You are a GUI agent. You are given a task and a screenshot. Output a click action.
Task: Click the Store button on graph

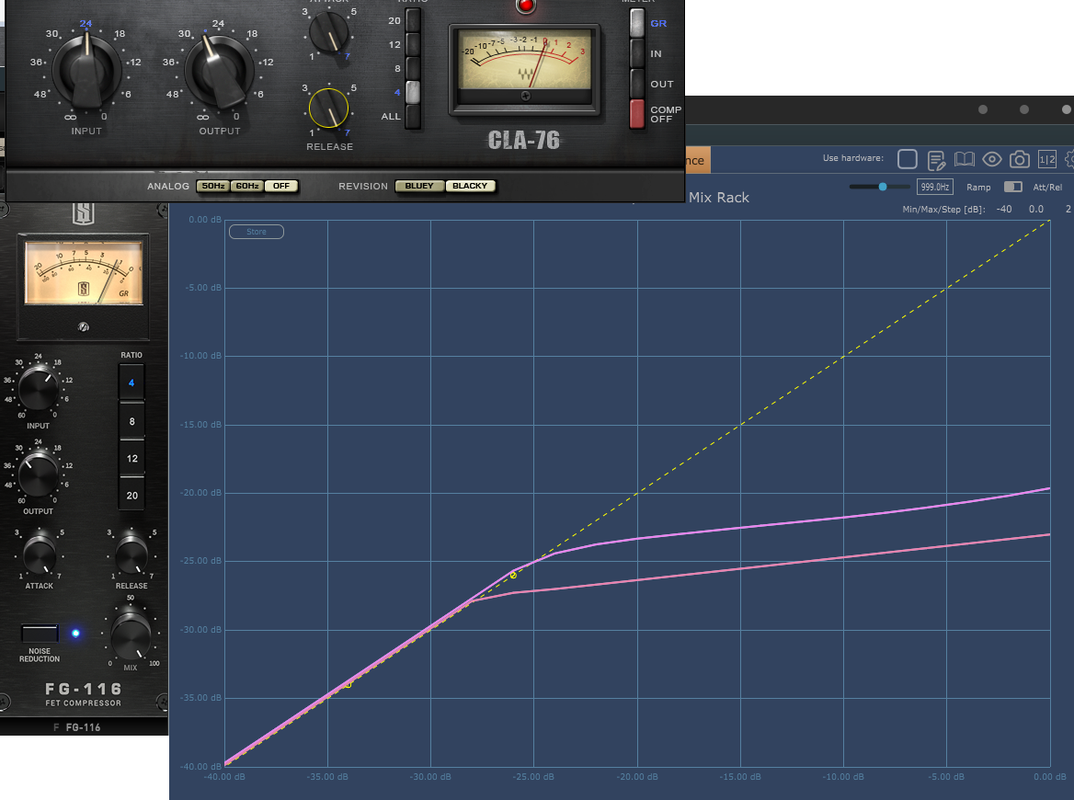(x=256, y=232)
